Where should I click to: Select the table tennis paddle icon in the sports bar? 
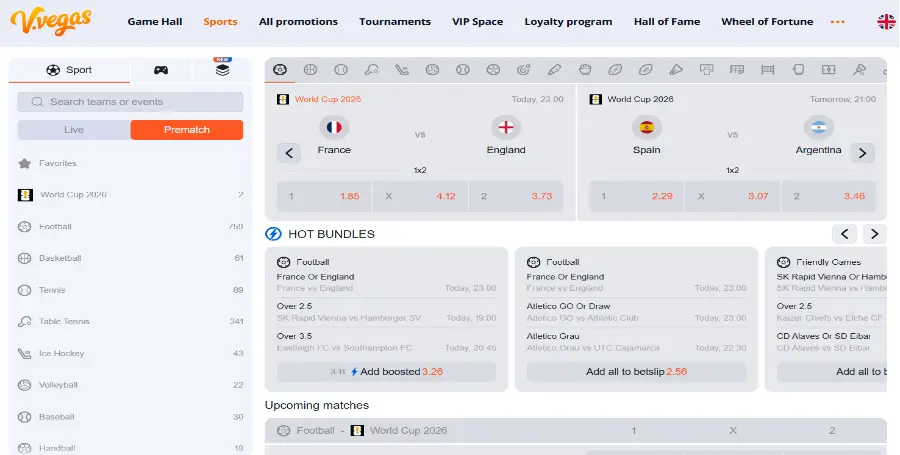(x=371, y=69)
